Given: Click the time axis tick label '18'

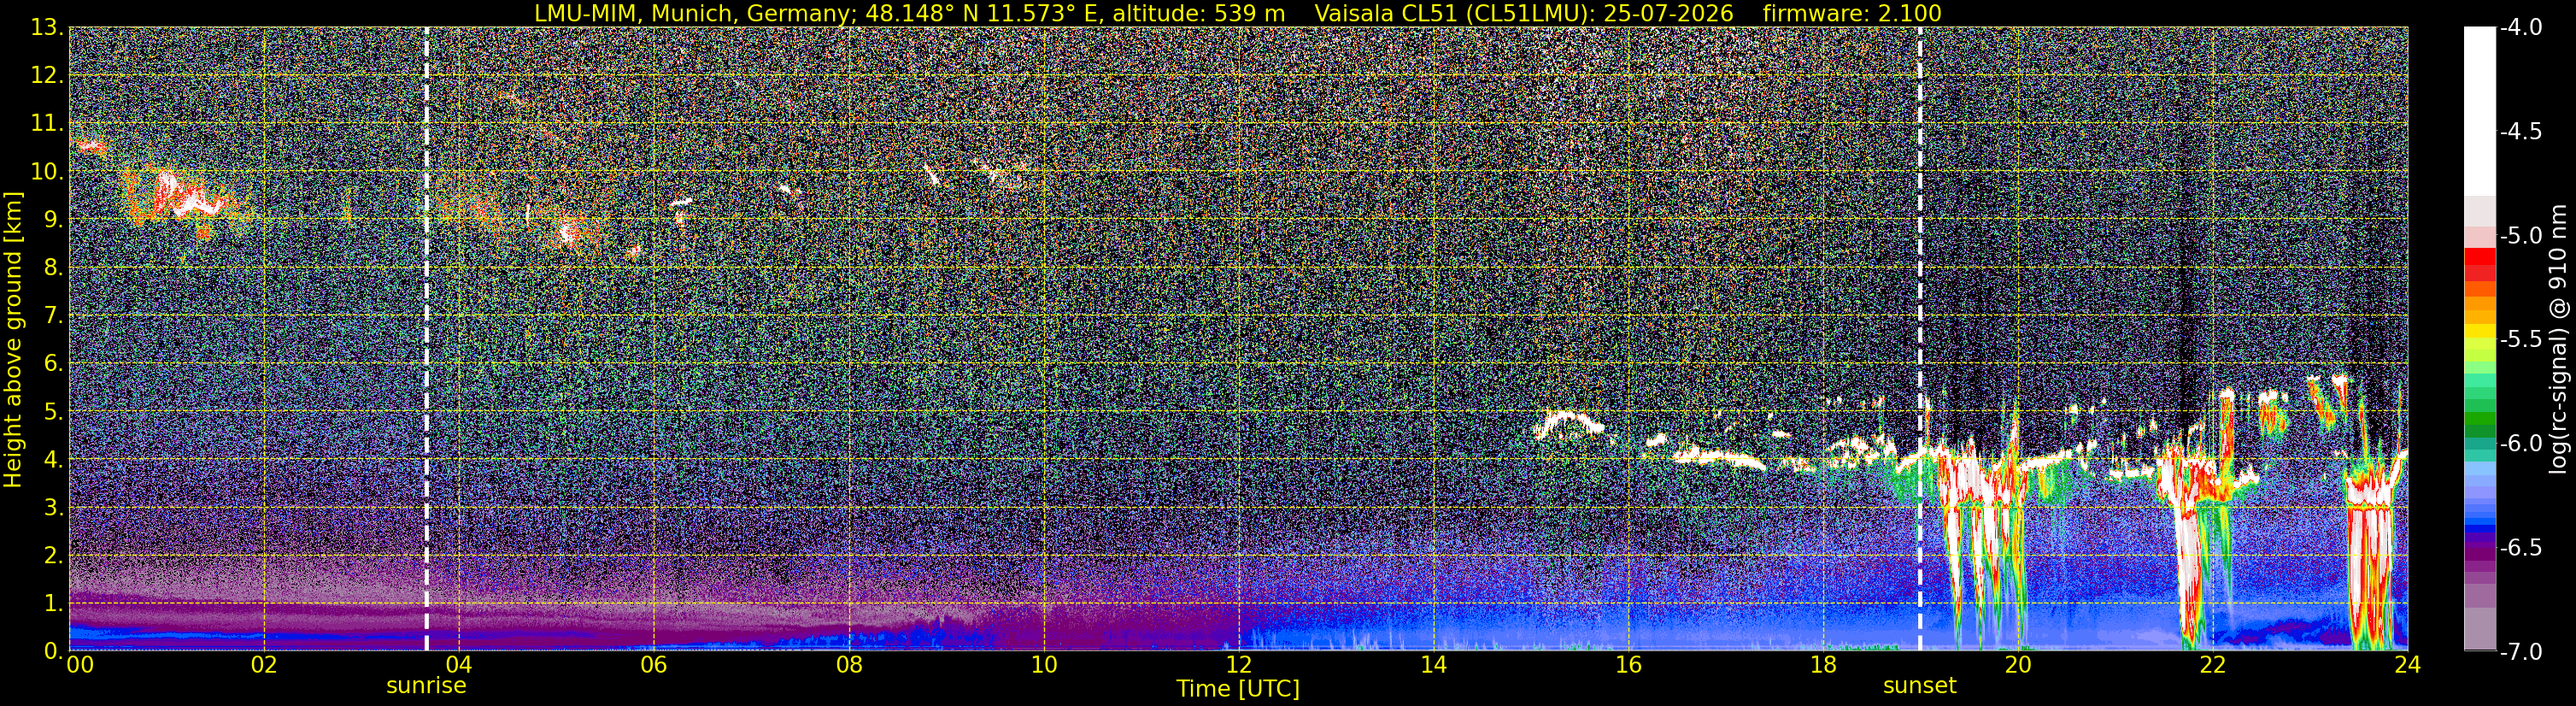Looking at the screenshot, I should click(1823, 665).
